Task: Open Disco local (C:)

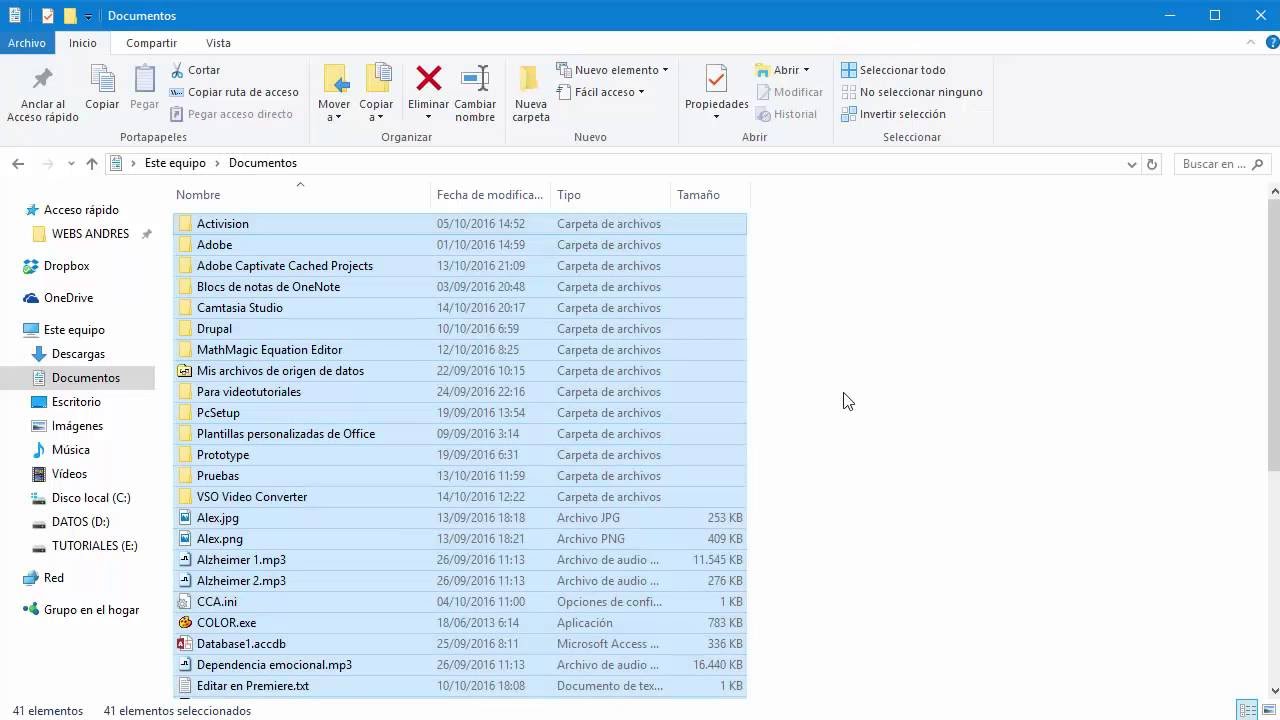Action: click(91, 498)
